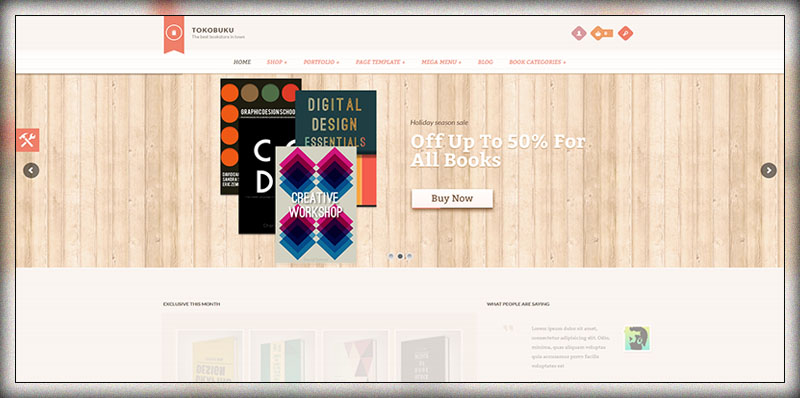The width and height of the screenshot is (800, 398).
Task: Click the 'The best bookstore in town' tagline
Action: (x=218, y=37)
